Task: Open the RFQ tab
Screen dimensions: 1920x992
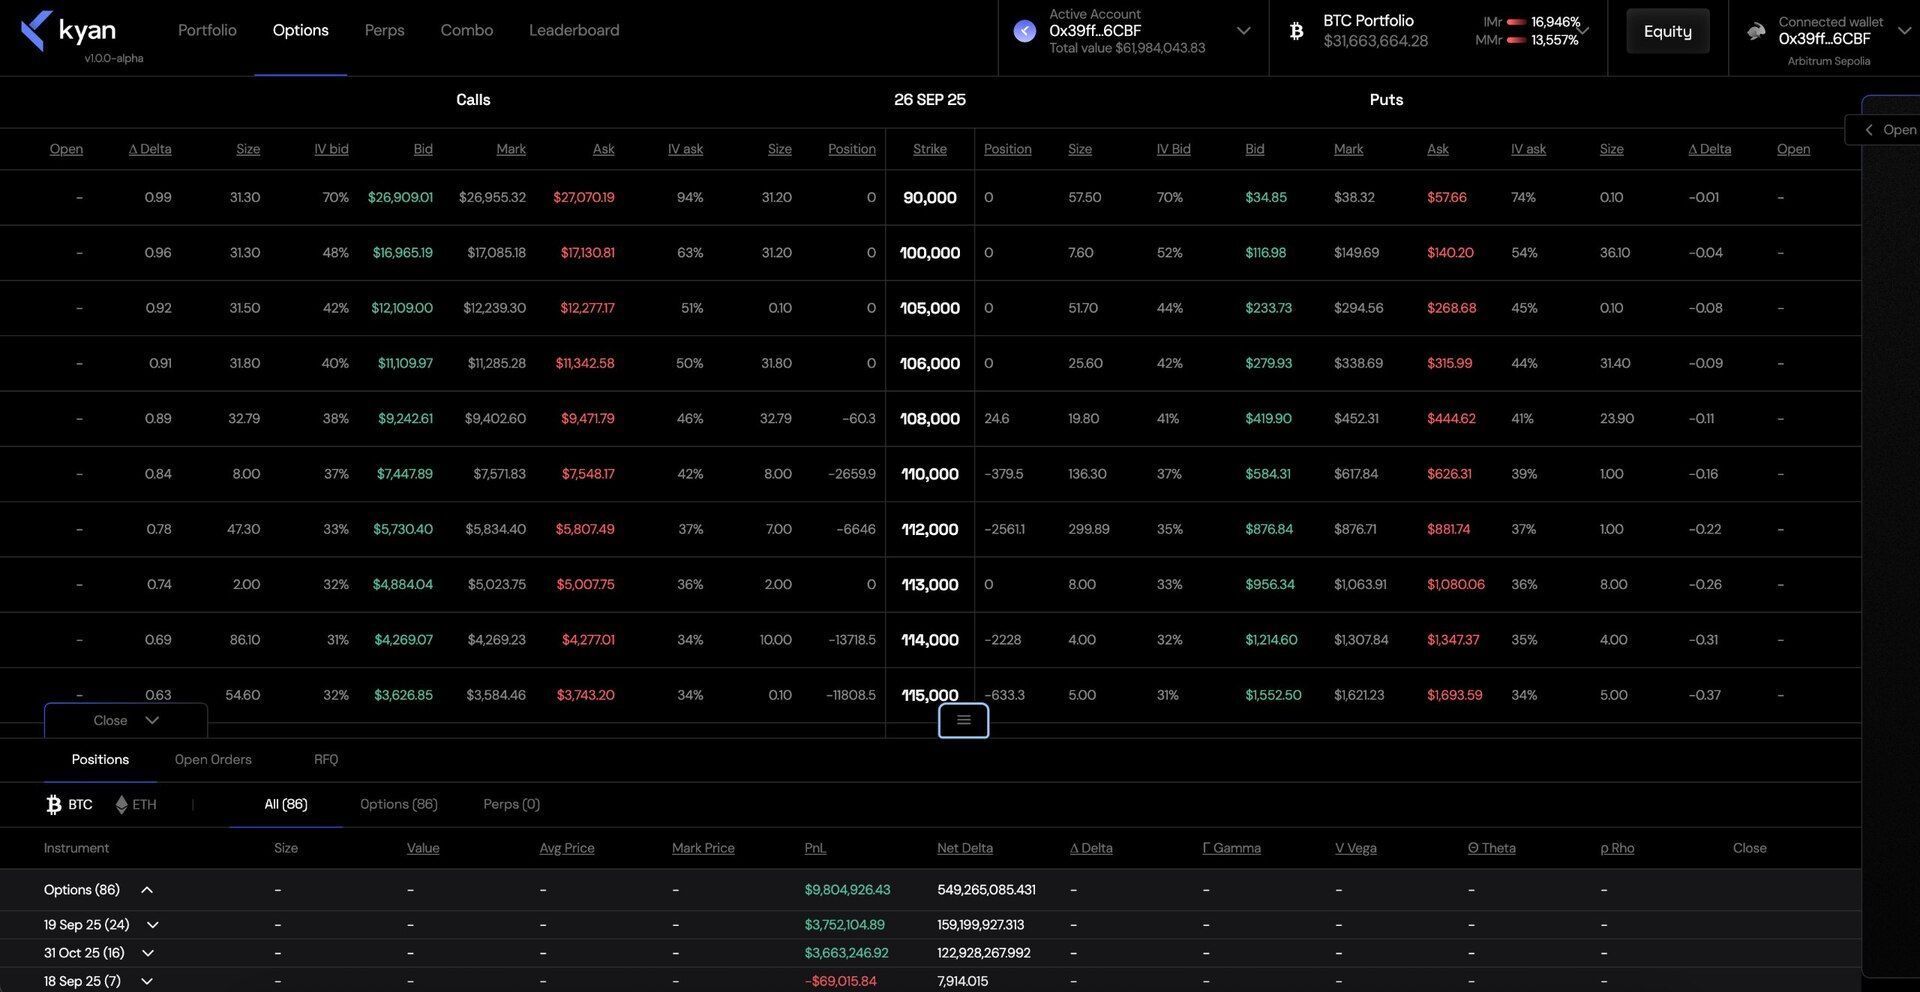Action: 326,759
